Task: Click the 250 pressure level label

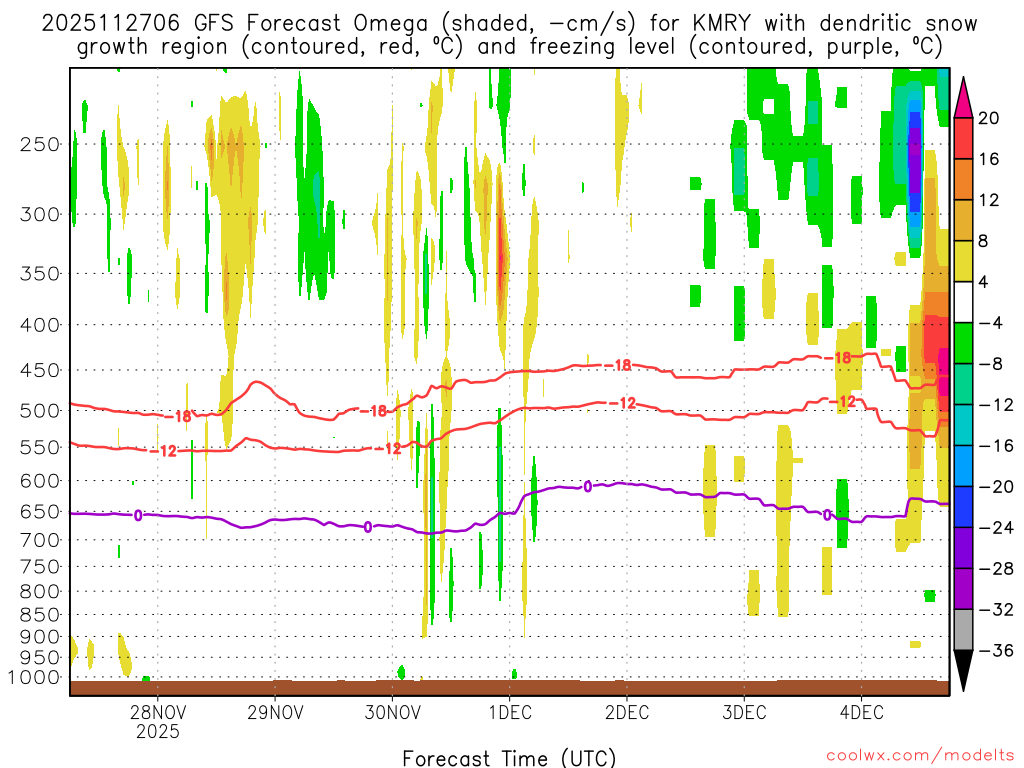Action: tap(41, 144)
